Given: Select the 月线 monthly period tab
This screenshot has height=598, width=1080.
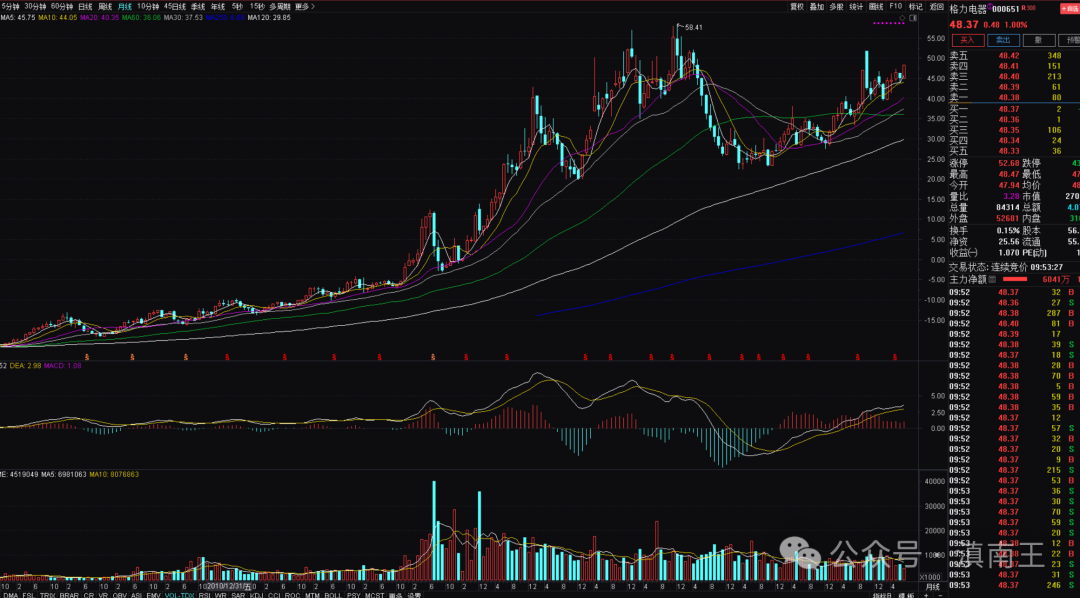Looking at the screenshot, I should 125,6.
